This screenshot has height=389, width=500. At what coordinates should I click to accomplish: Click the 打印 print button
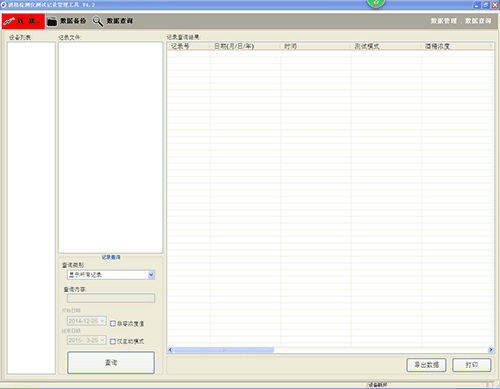click(x=472, y=365)
